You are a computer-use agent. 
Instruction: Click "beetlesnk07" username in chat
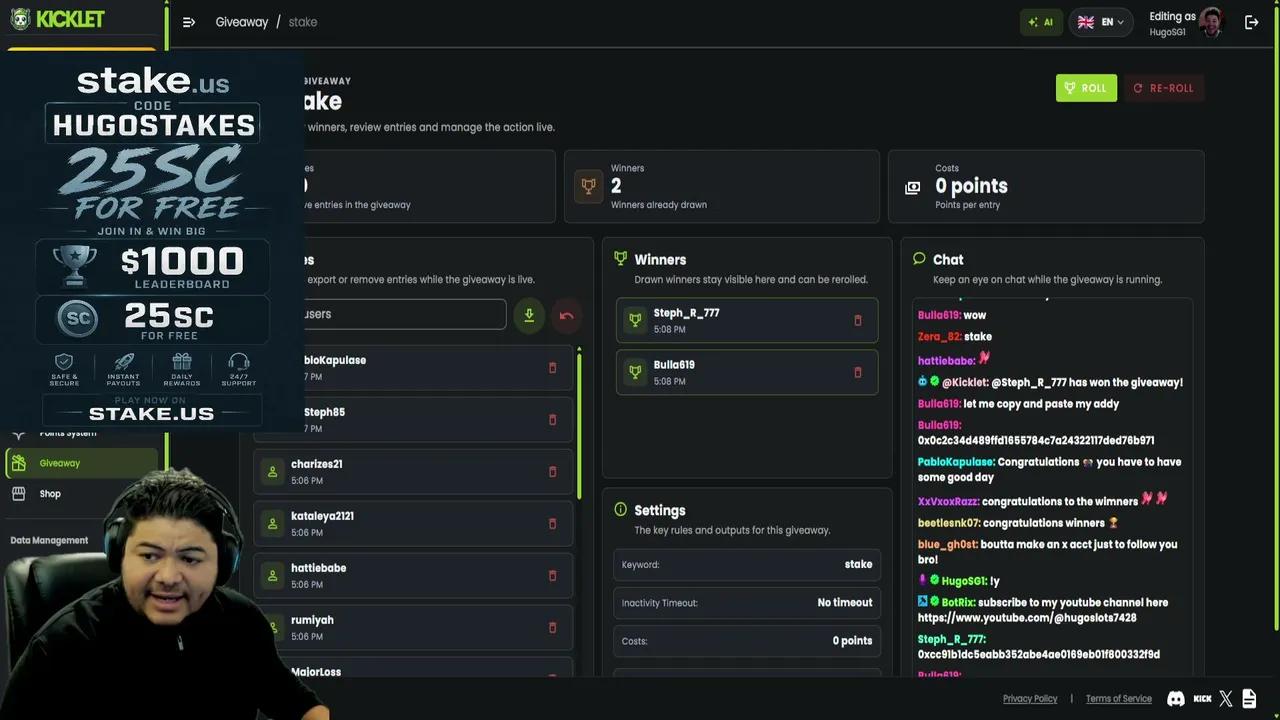coord(949,523)
